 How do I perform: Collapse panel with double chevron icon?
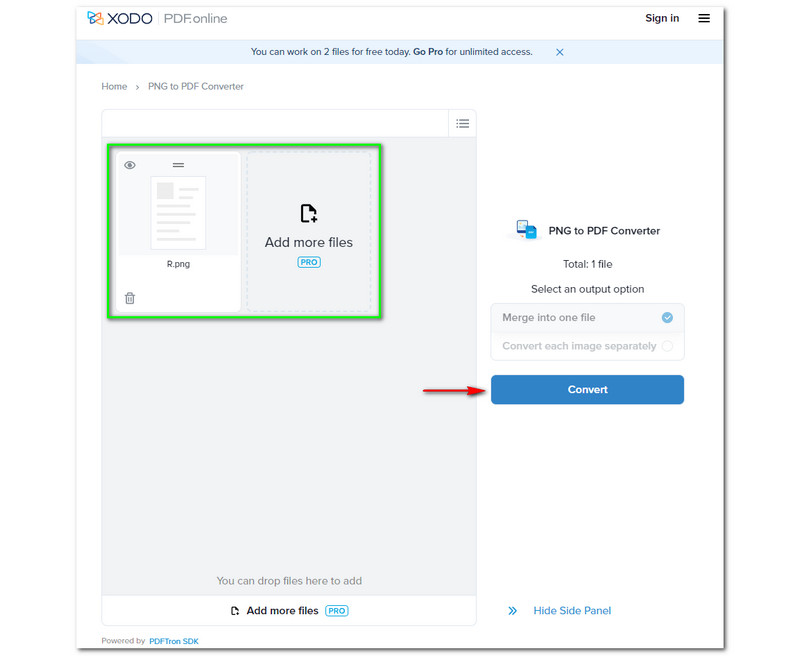point(512,611)
